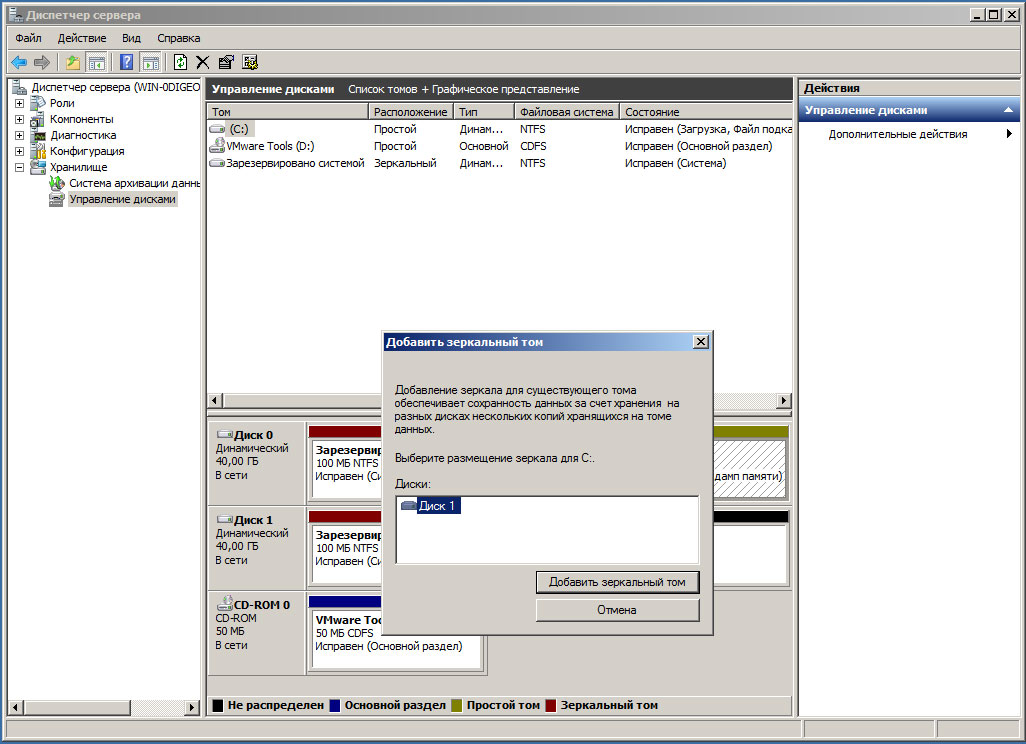Expand the Диагностика tree node
Viewport: 1026px width, 744px height.
pos(20,135)
